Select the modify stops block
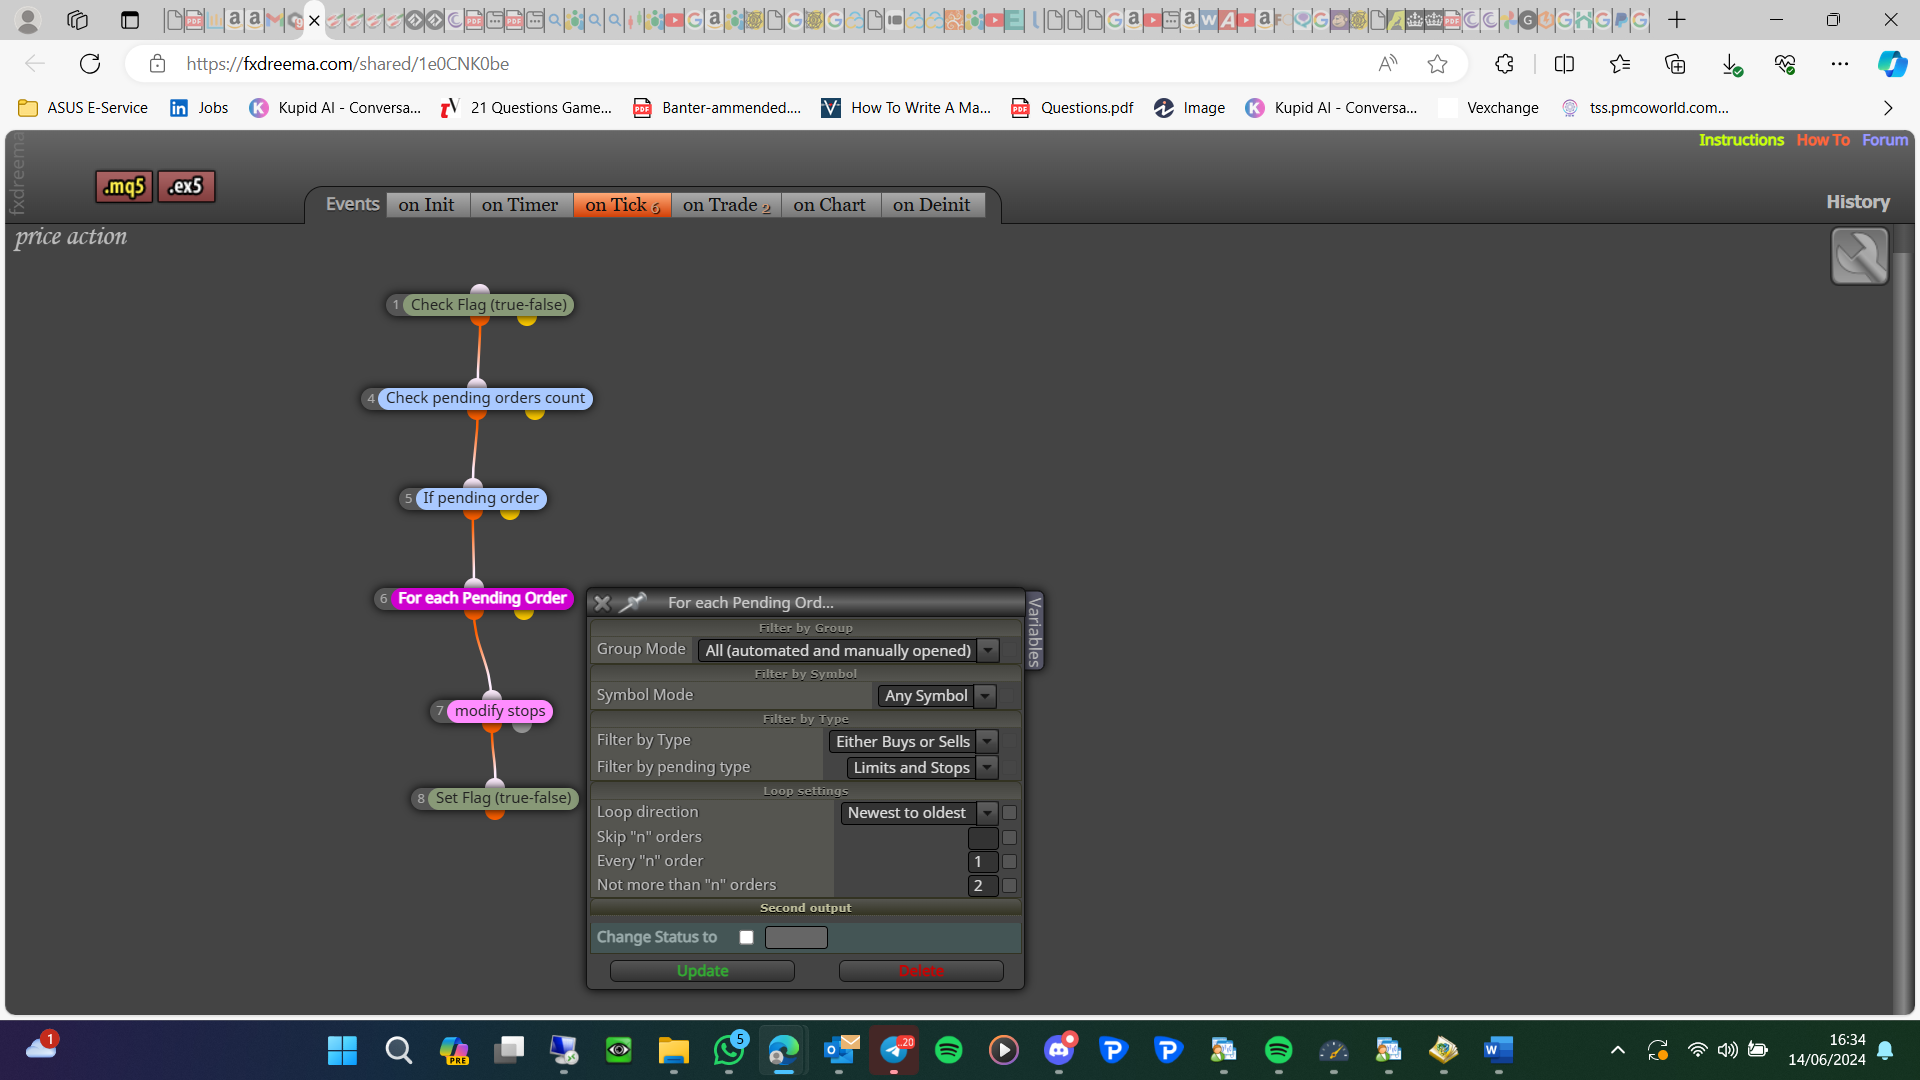This screenshot has width=1920, height=1080. [500, 711]
